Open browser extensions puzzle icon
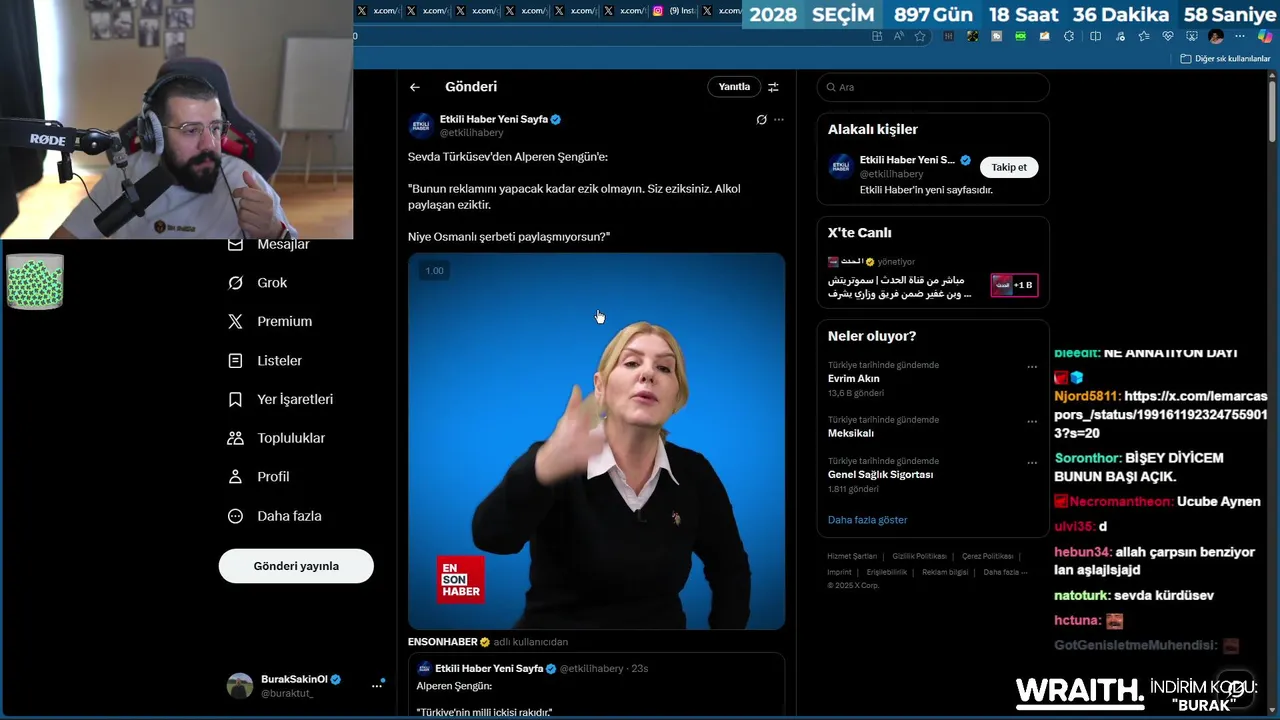The width and height of the screenshot is (1280, 720). pyautogui.click(x=1069, y=36)
